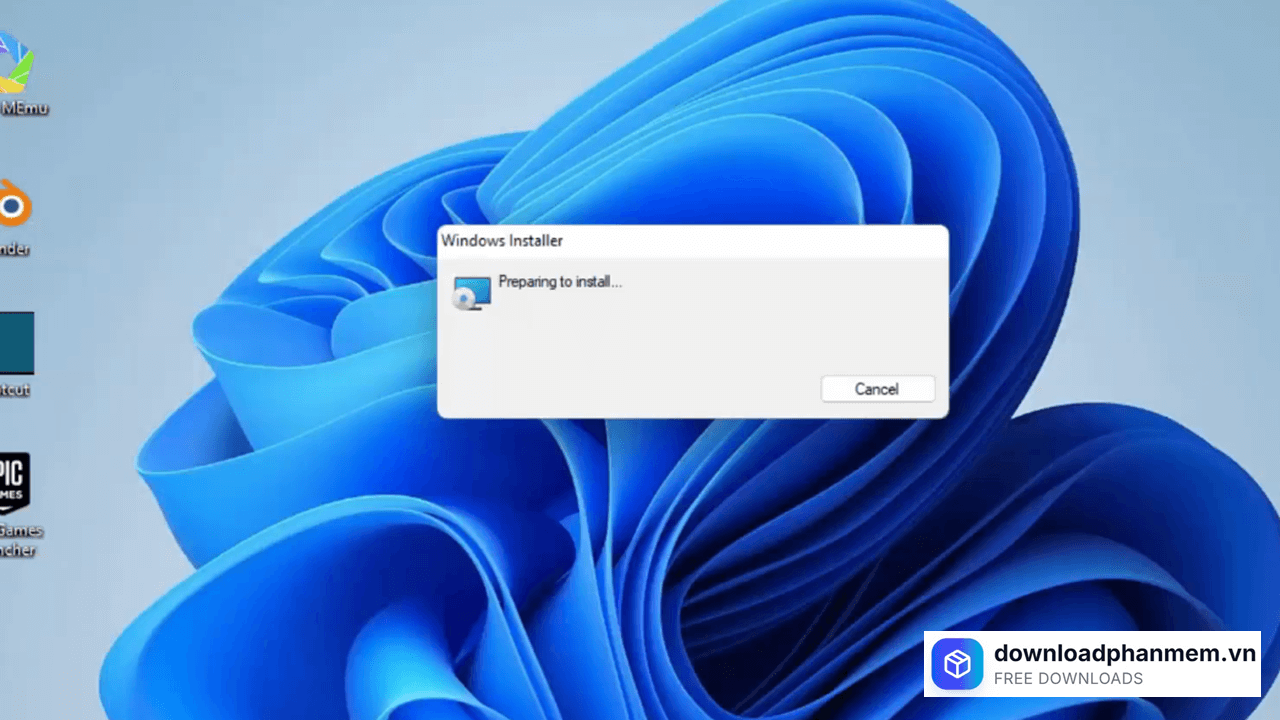Click the Windows Installer title text
The image size is (1280, 720).
tap(502, 241)
